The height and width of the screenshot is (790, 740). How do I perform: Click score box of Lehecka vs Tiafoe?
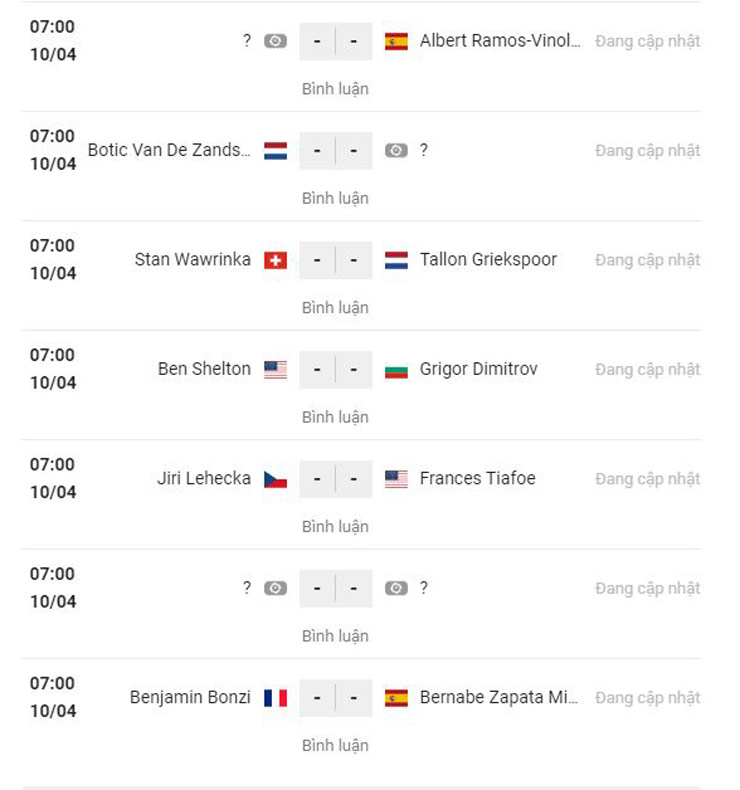tap(335, 479)
